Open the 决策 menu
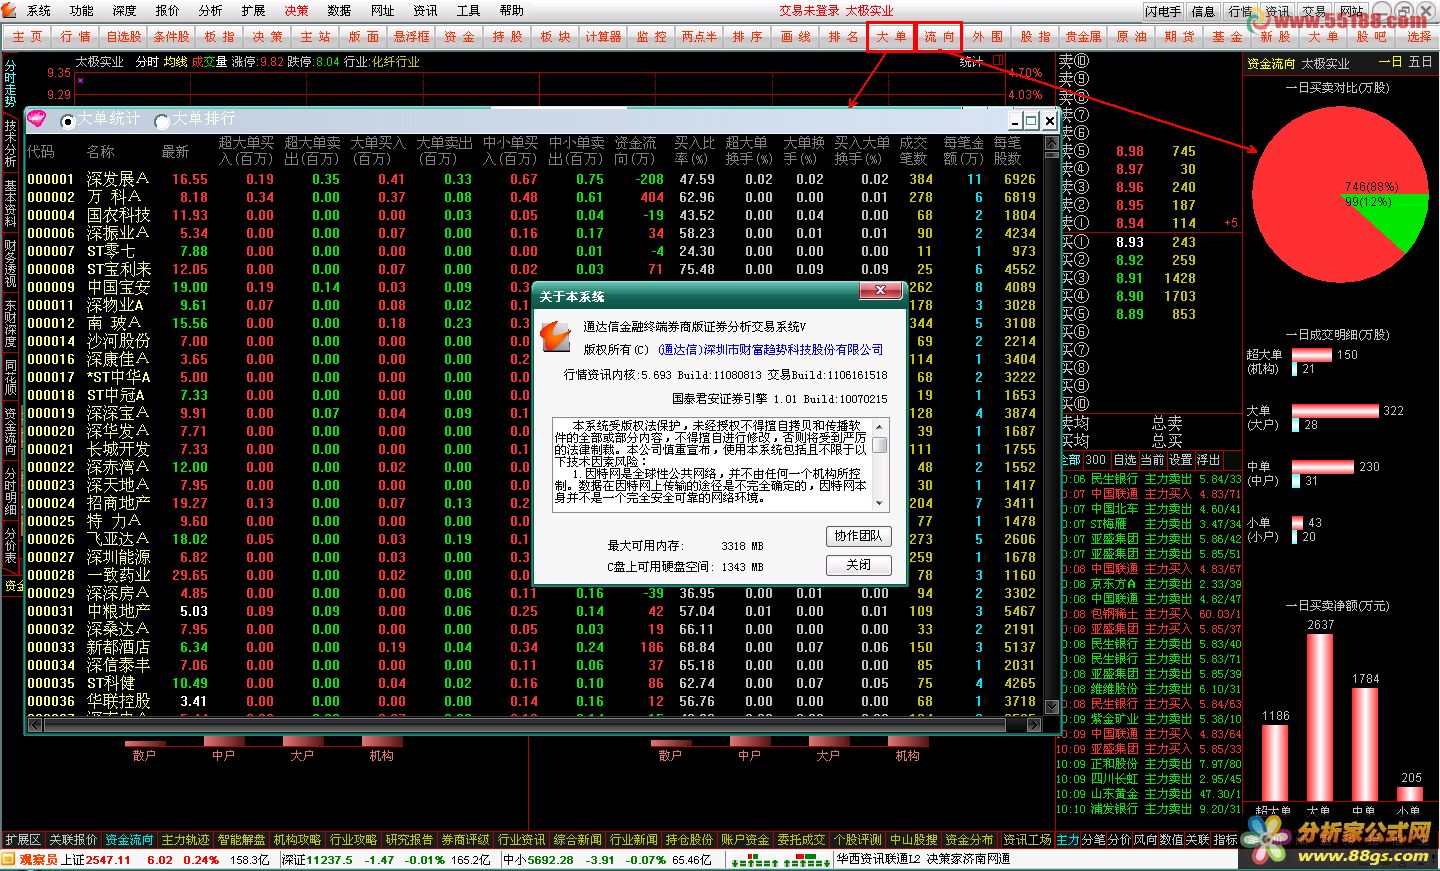This screenshot has width=1440, height=871. tap(297, 10)
